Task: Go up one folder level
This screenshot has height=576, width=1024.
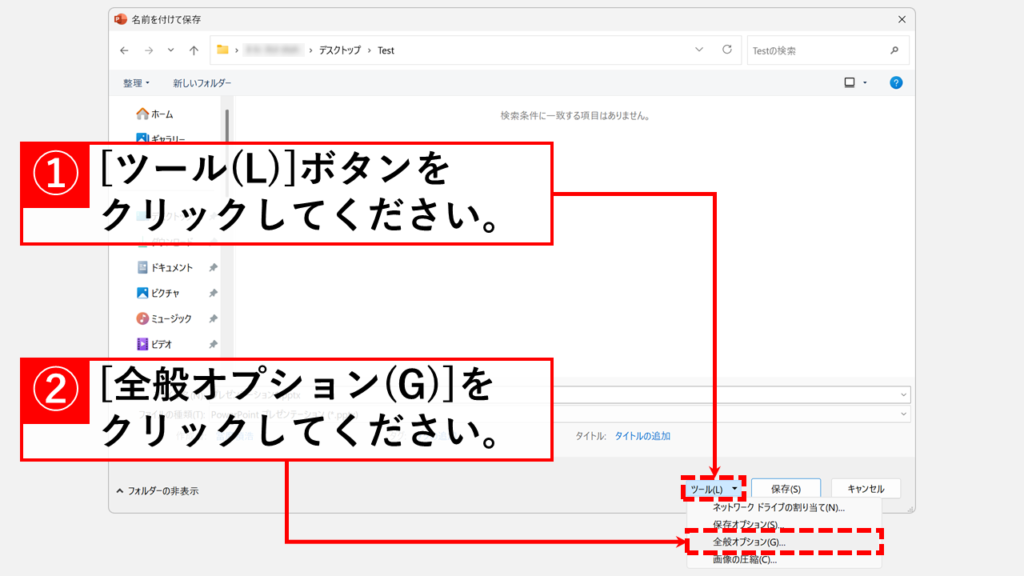Action: [194, 50]
